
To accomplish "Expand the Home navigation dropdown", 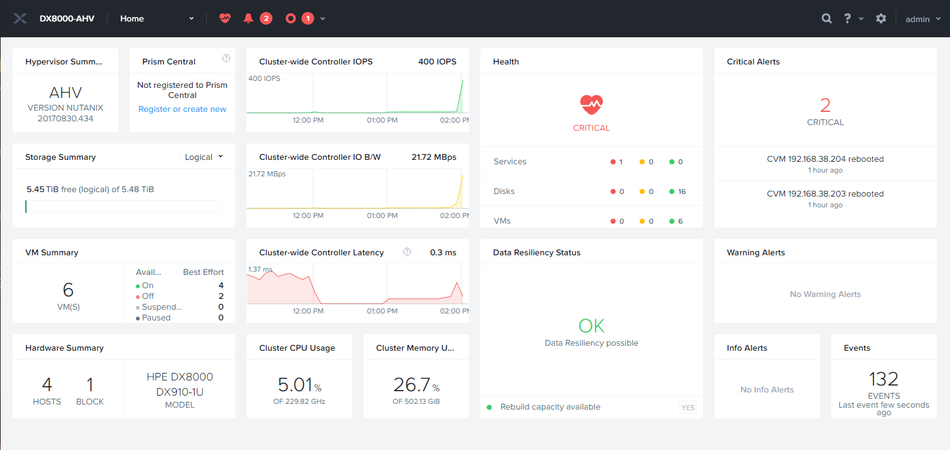I will tap(157, 19).
